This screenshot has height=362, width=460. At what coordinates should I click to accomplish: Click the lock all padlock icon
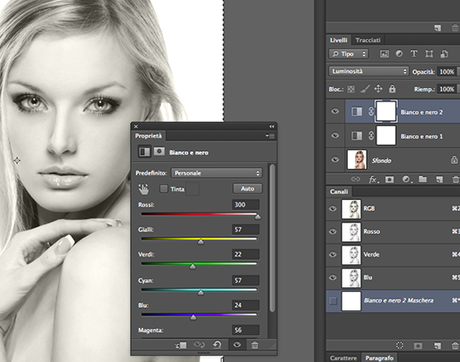click(392, 89)
